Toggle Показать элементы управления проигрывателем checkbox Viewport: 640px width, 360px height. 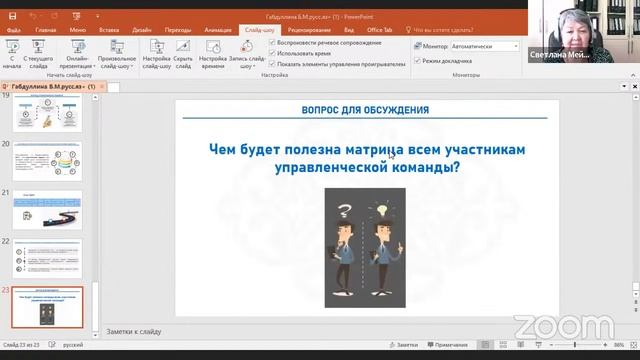point(273,64)
